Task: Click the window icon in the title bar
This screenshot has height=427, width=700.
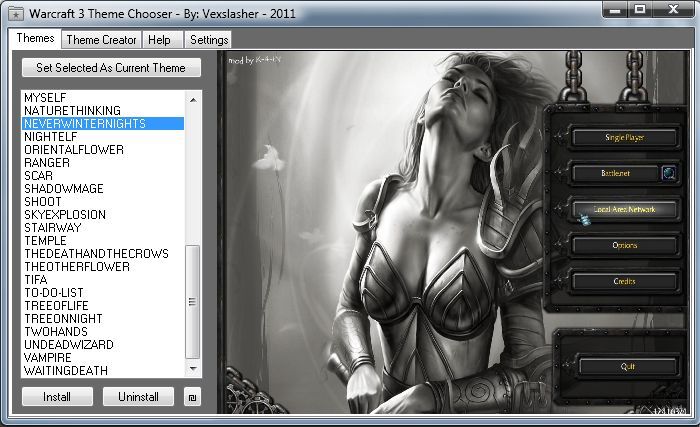Action: tap(16, 14)
